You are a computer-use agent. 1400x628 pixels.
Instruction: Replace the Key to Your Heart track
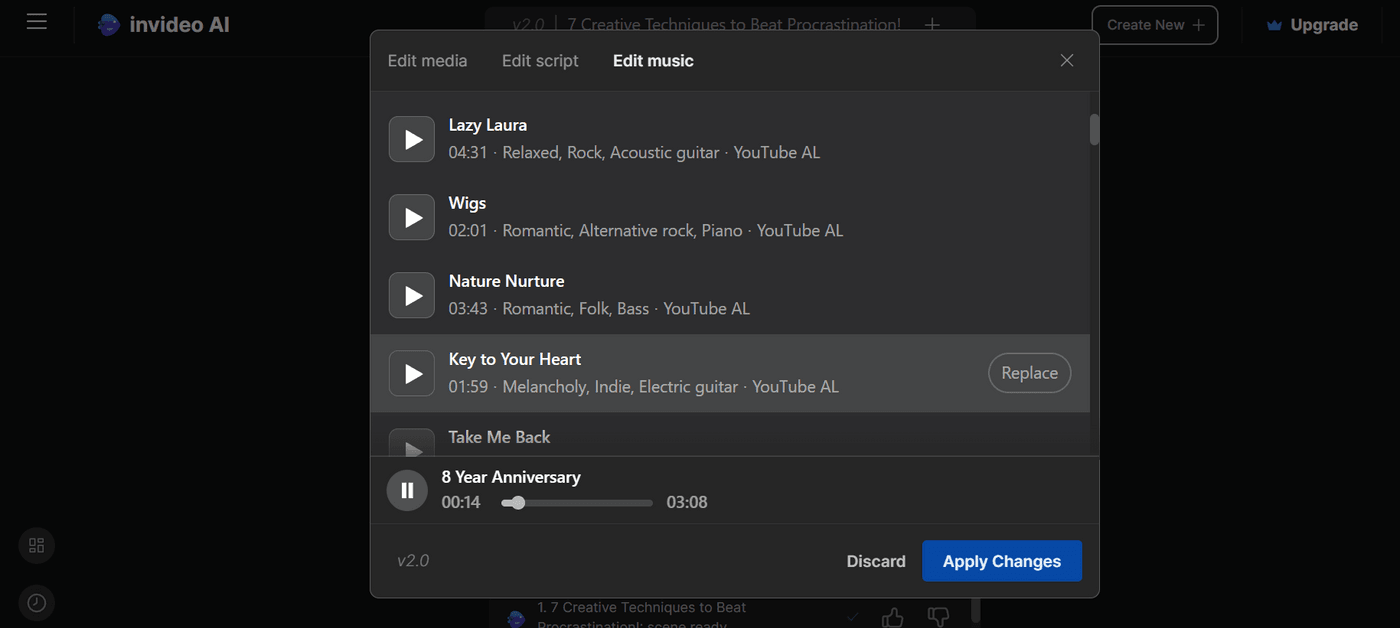[1029, 372]
